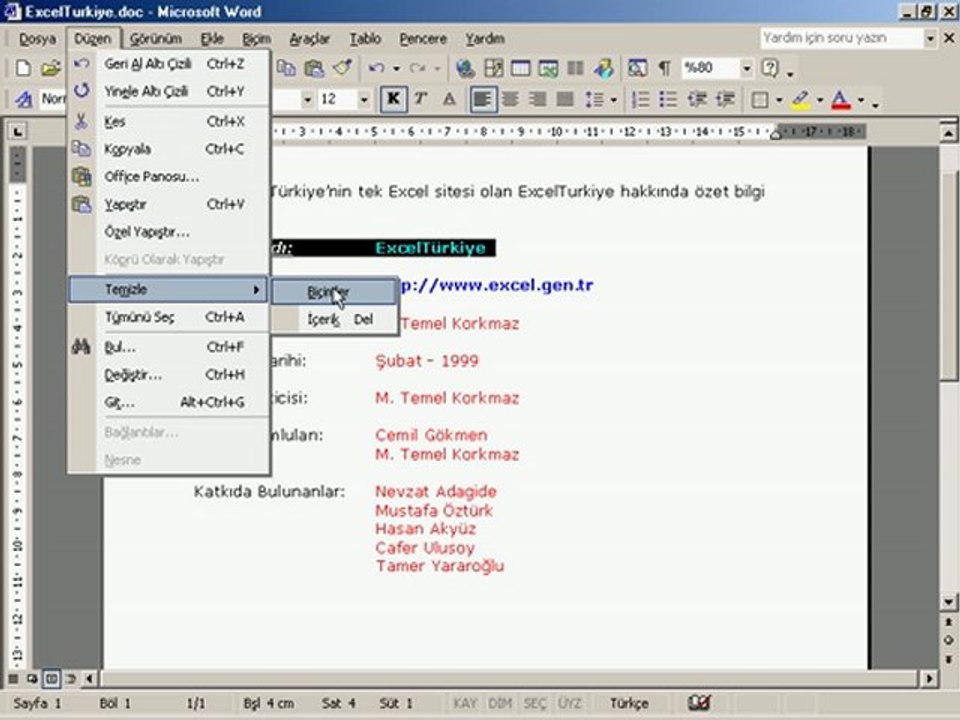This screenshot has width=960, height=720.
Task: Click the red font color button
Action: (x=841, y=99)
